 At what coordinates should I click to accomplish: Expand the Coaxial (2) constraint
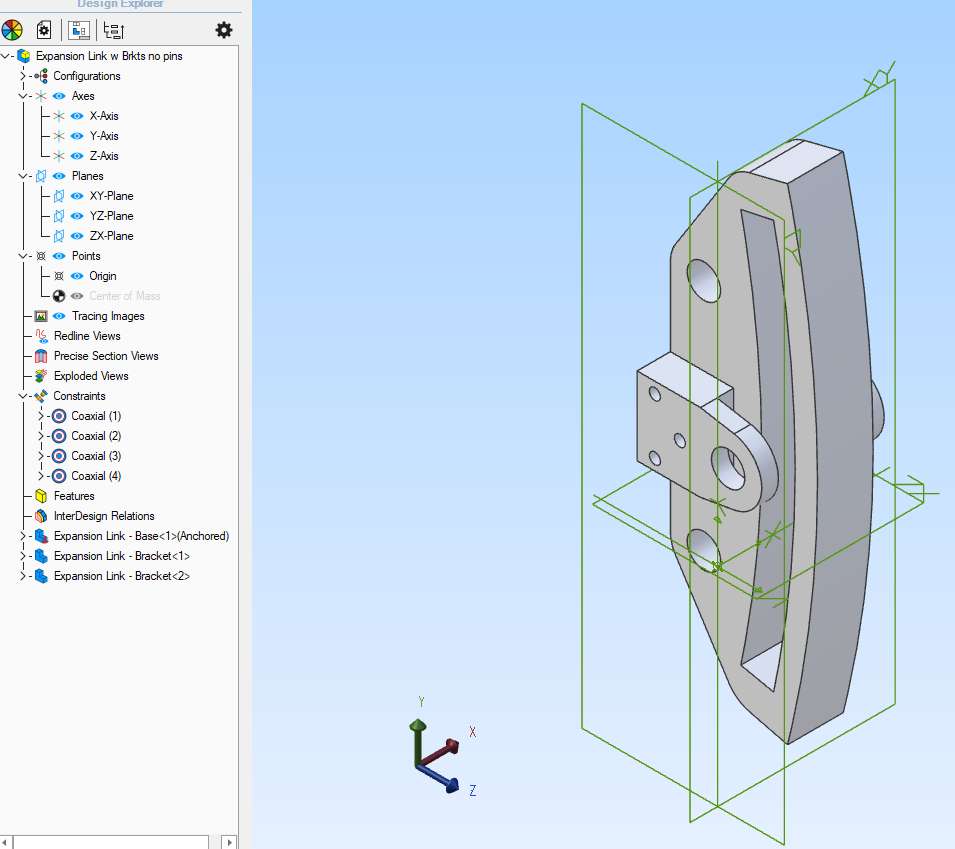click(41, 436)
